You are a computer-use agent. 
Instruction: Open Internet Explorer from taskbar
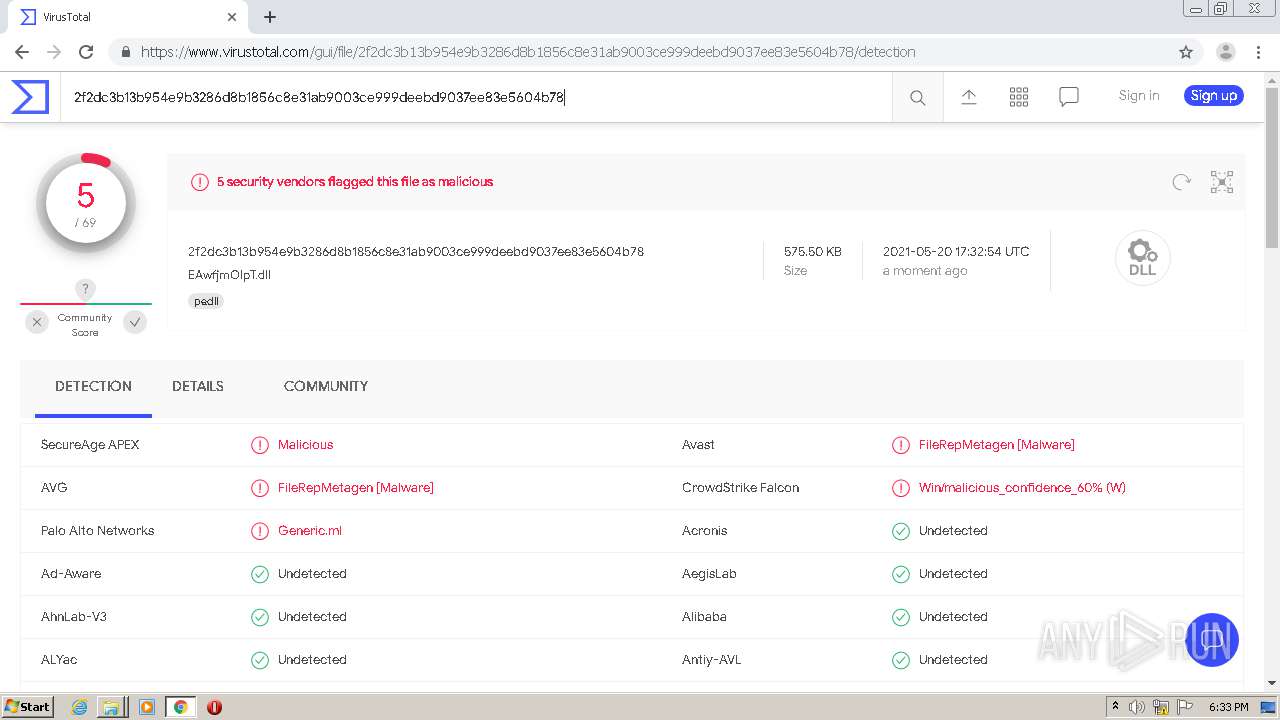click(79, 707)
